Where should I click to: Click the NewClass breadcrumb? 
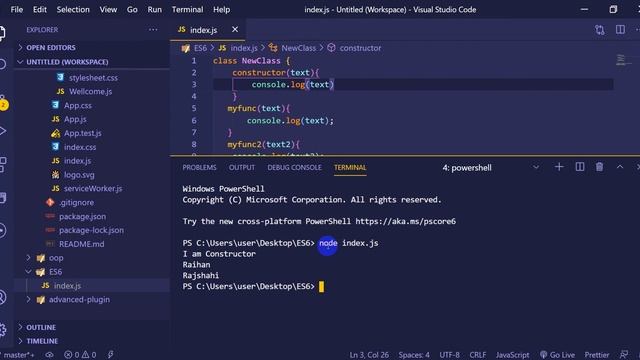click(x=298, y=48)
